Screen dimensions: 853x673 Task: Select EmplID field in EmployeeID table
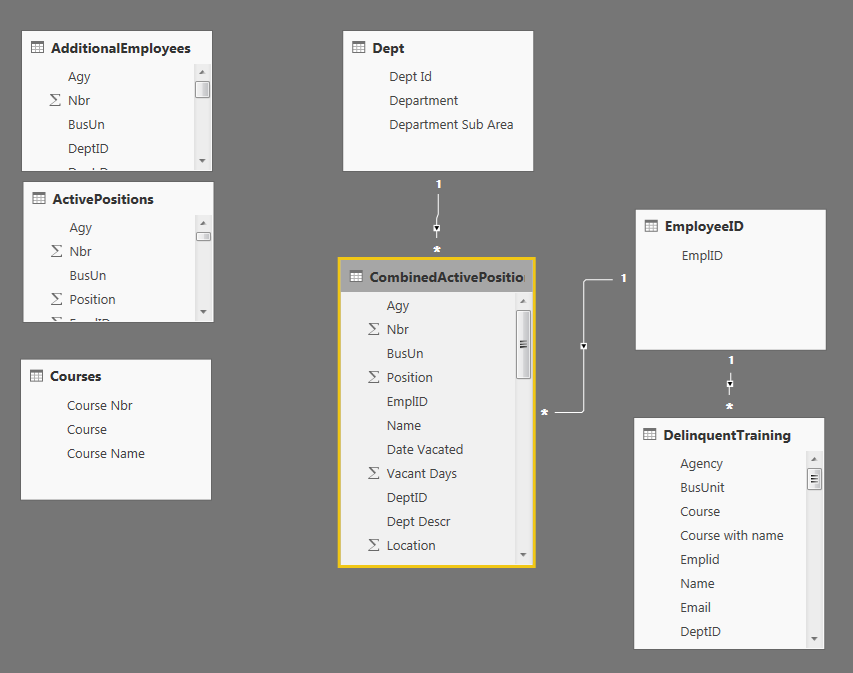(x=702, y=256)
